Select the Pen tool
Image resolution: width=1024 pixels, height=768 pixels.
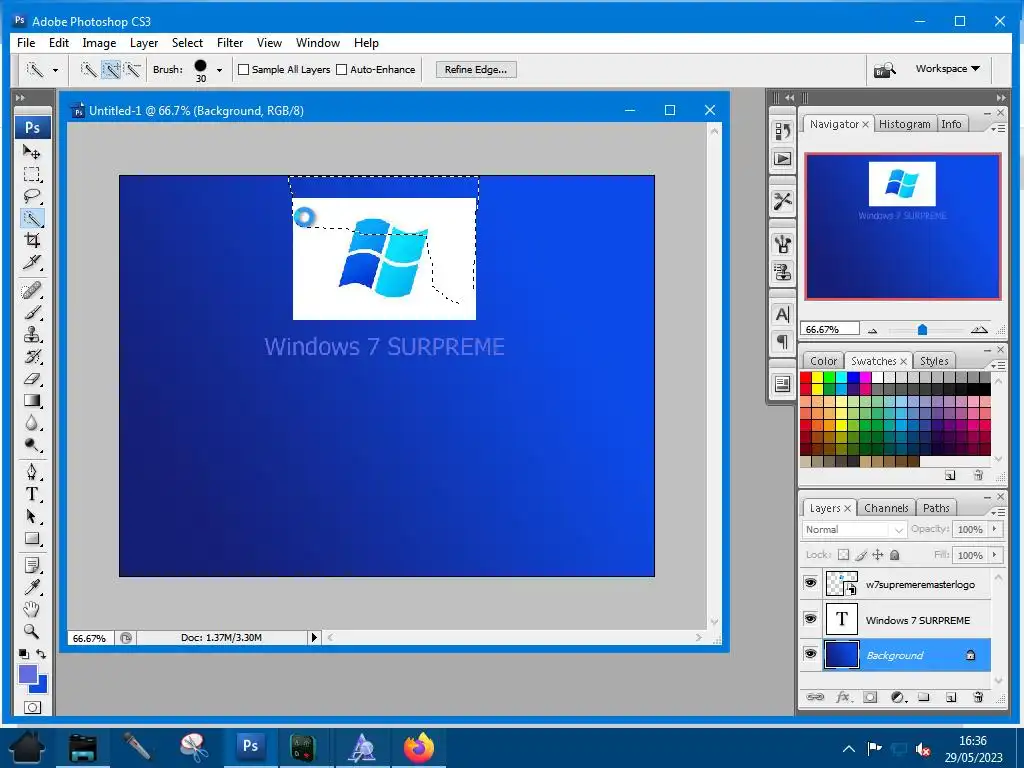[31, 472]
